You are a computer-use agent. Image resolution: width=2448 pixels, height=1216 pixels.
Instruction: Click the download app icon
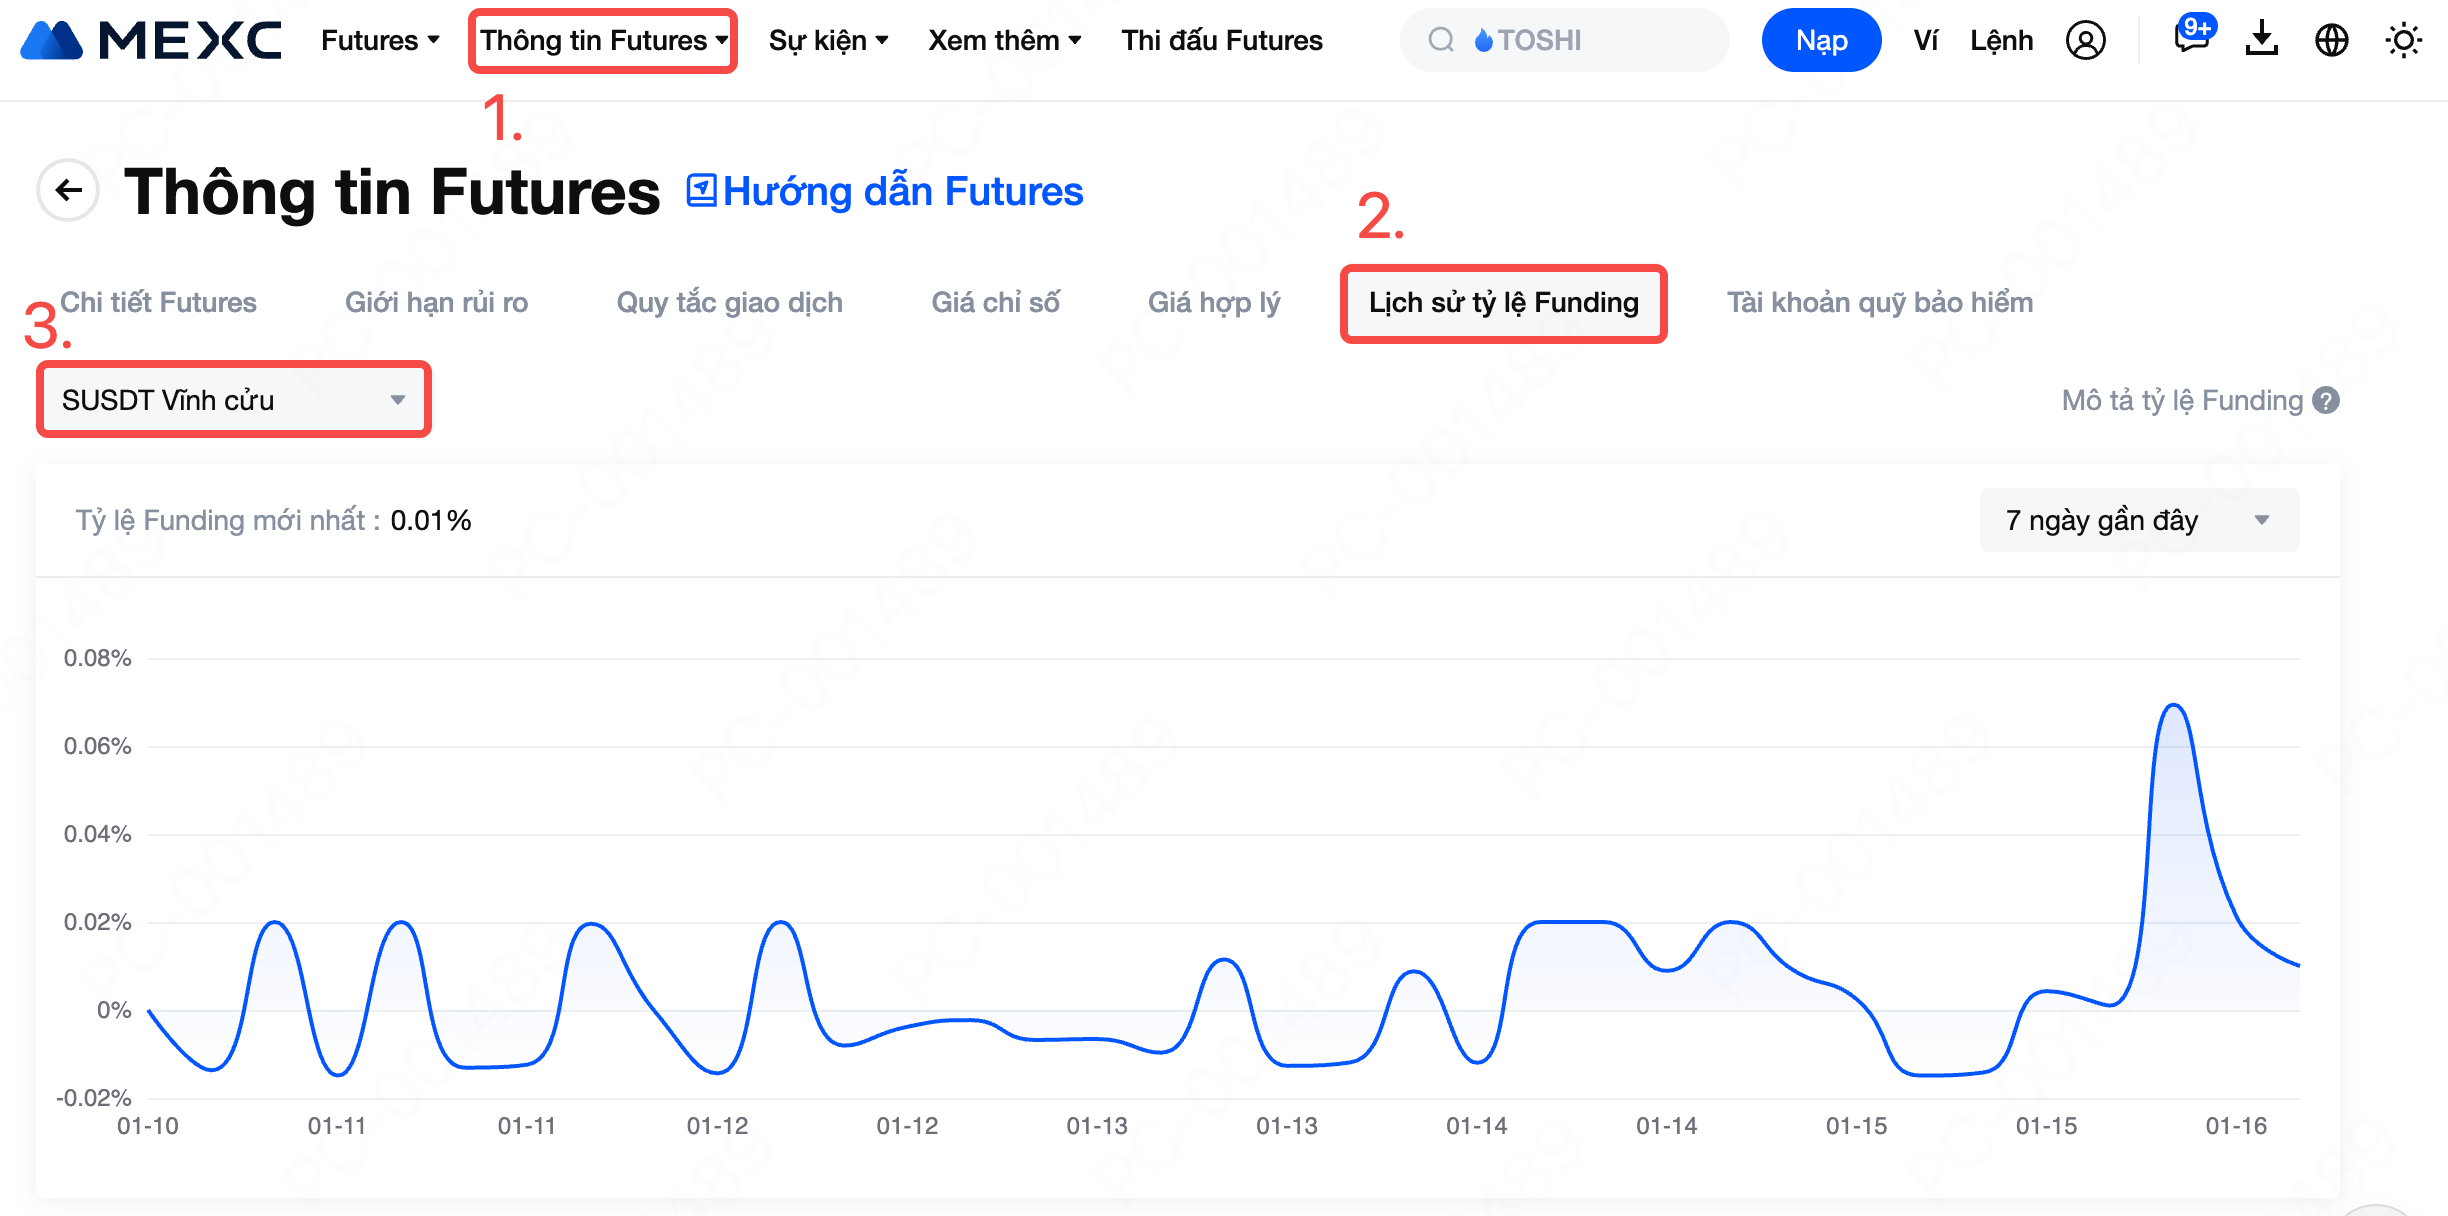2261,40
